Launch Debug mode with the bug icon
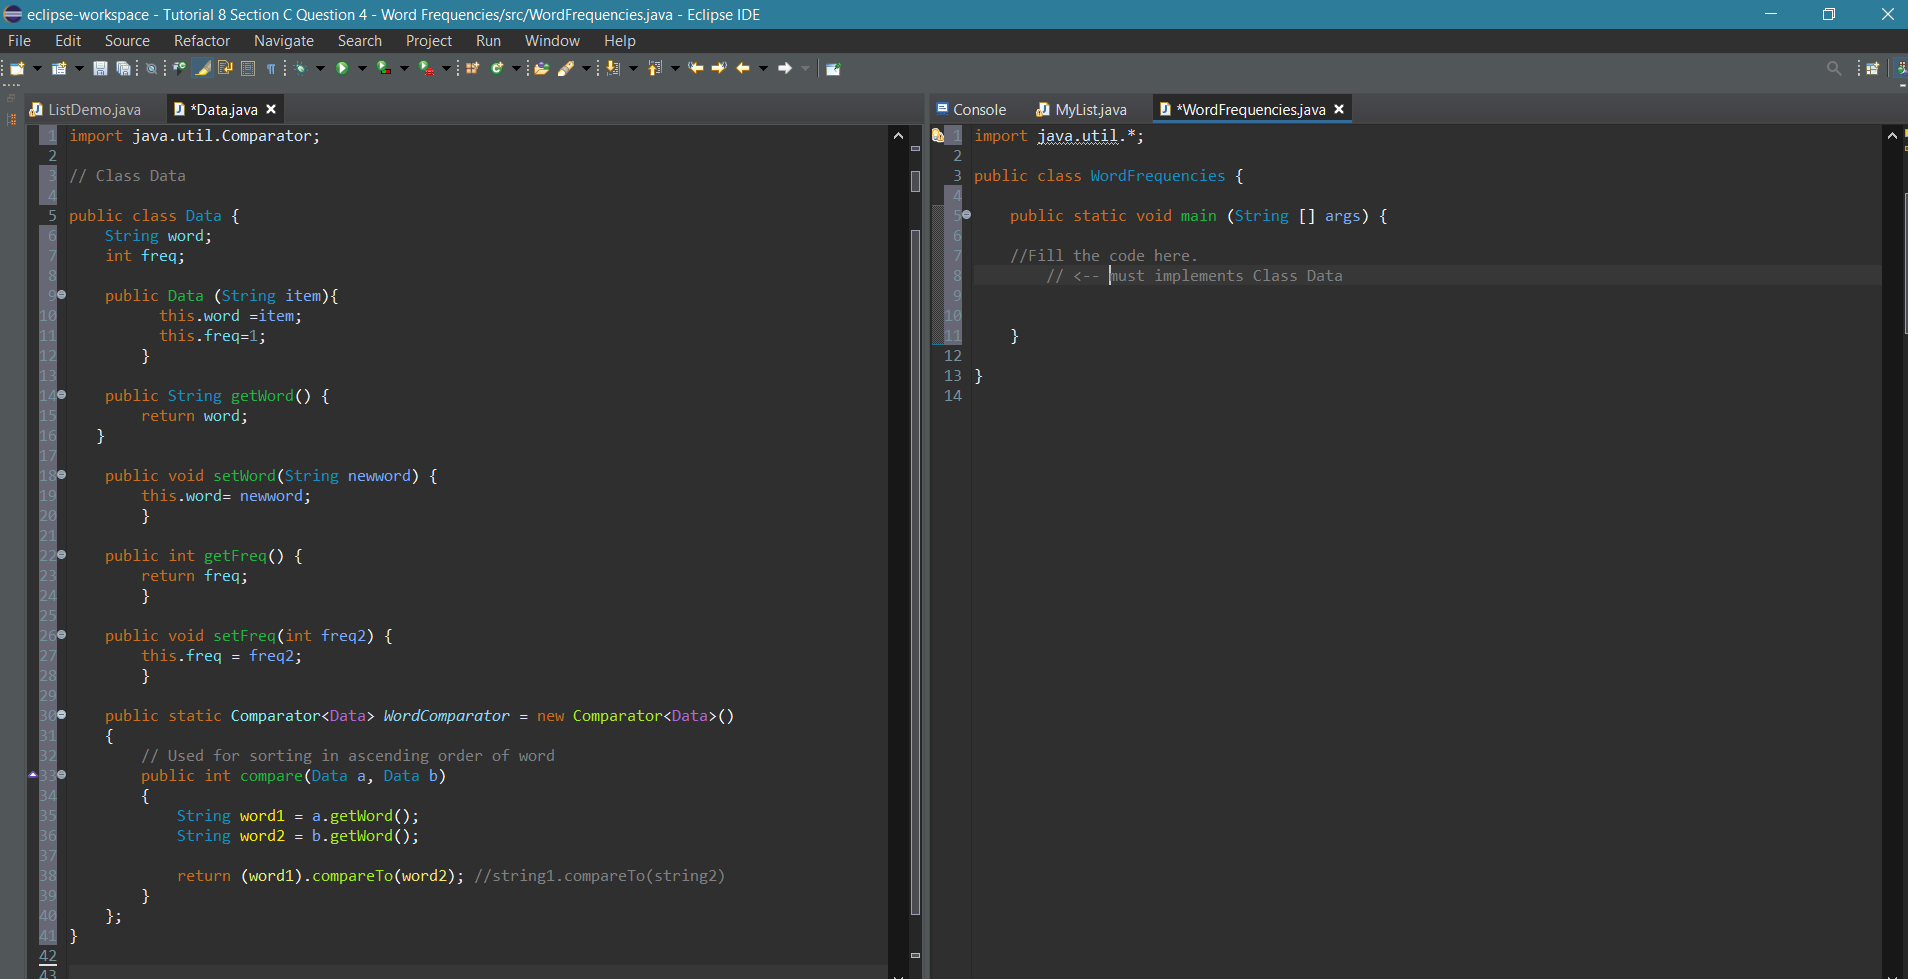 tap(301, 68)
